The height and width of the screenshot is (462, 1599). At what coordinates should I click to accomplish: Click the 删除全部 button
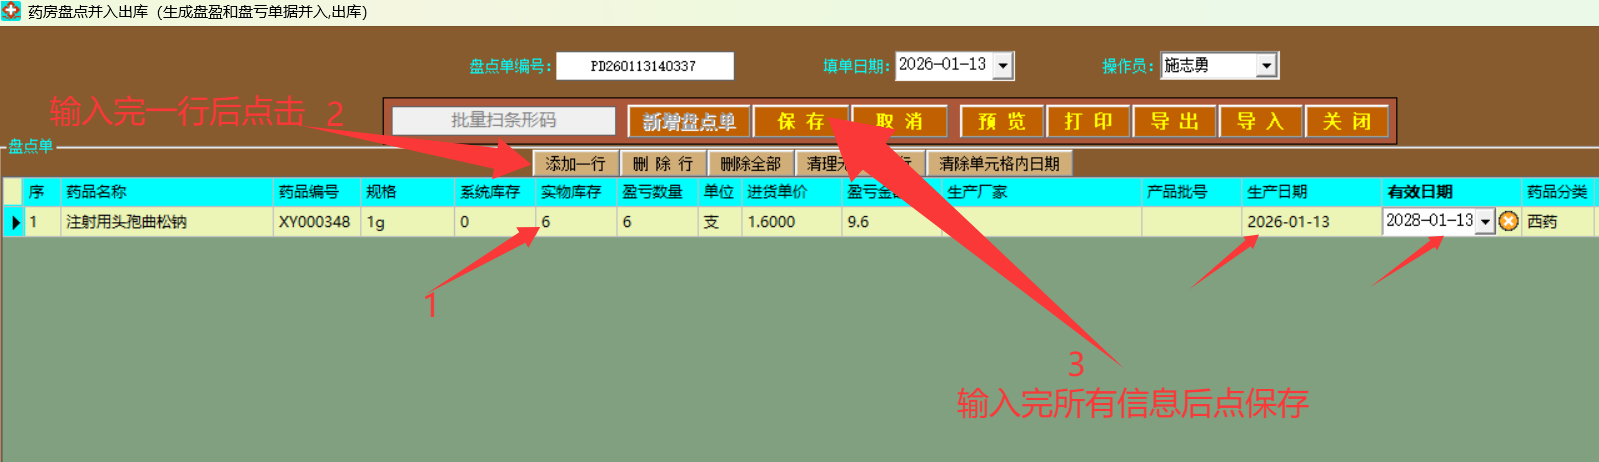[750, 164]
